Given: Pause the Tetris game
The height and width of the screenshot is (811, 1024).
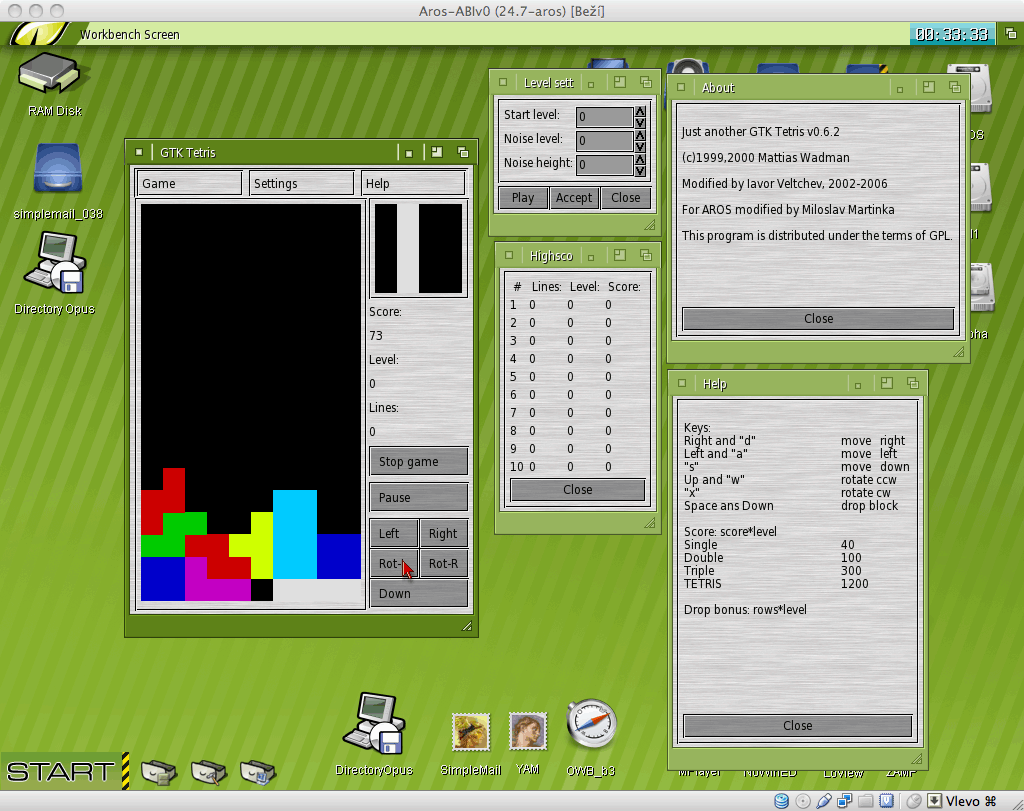Looking at the screenshot, I should [x=418, y=497].
